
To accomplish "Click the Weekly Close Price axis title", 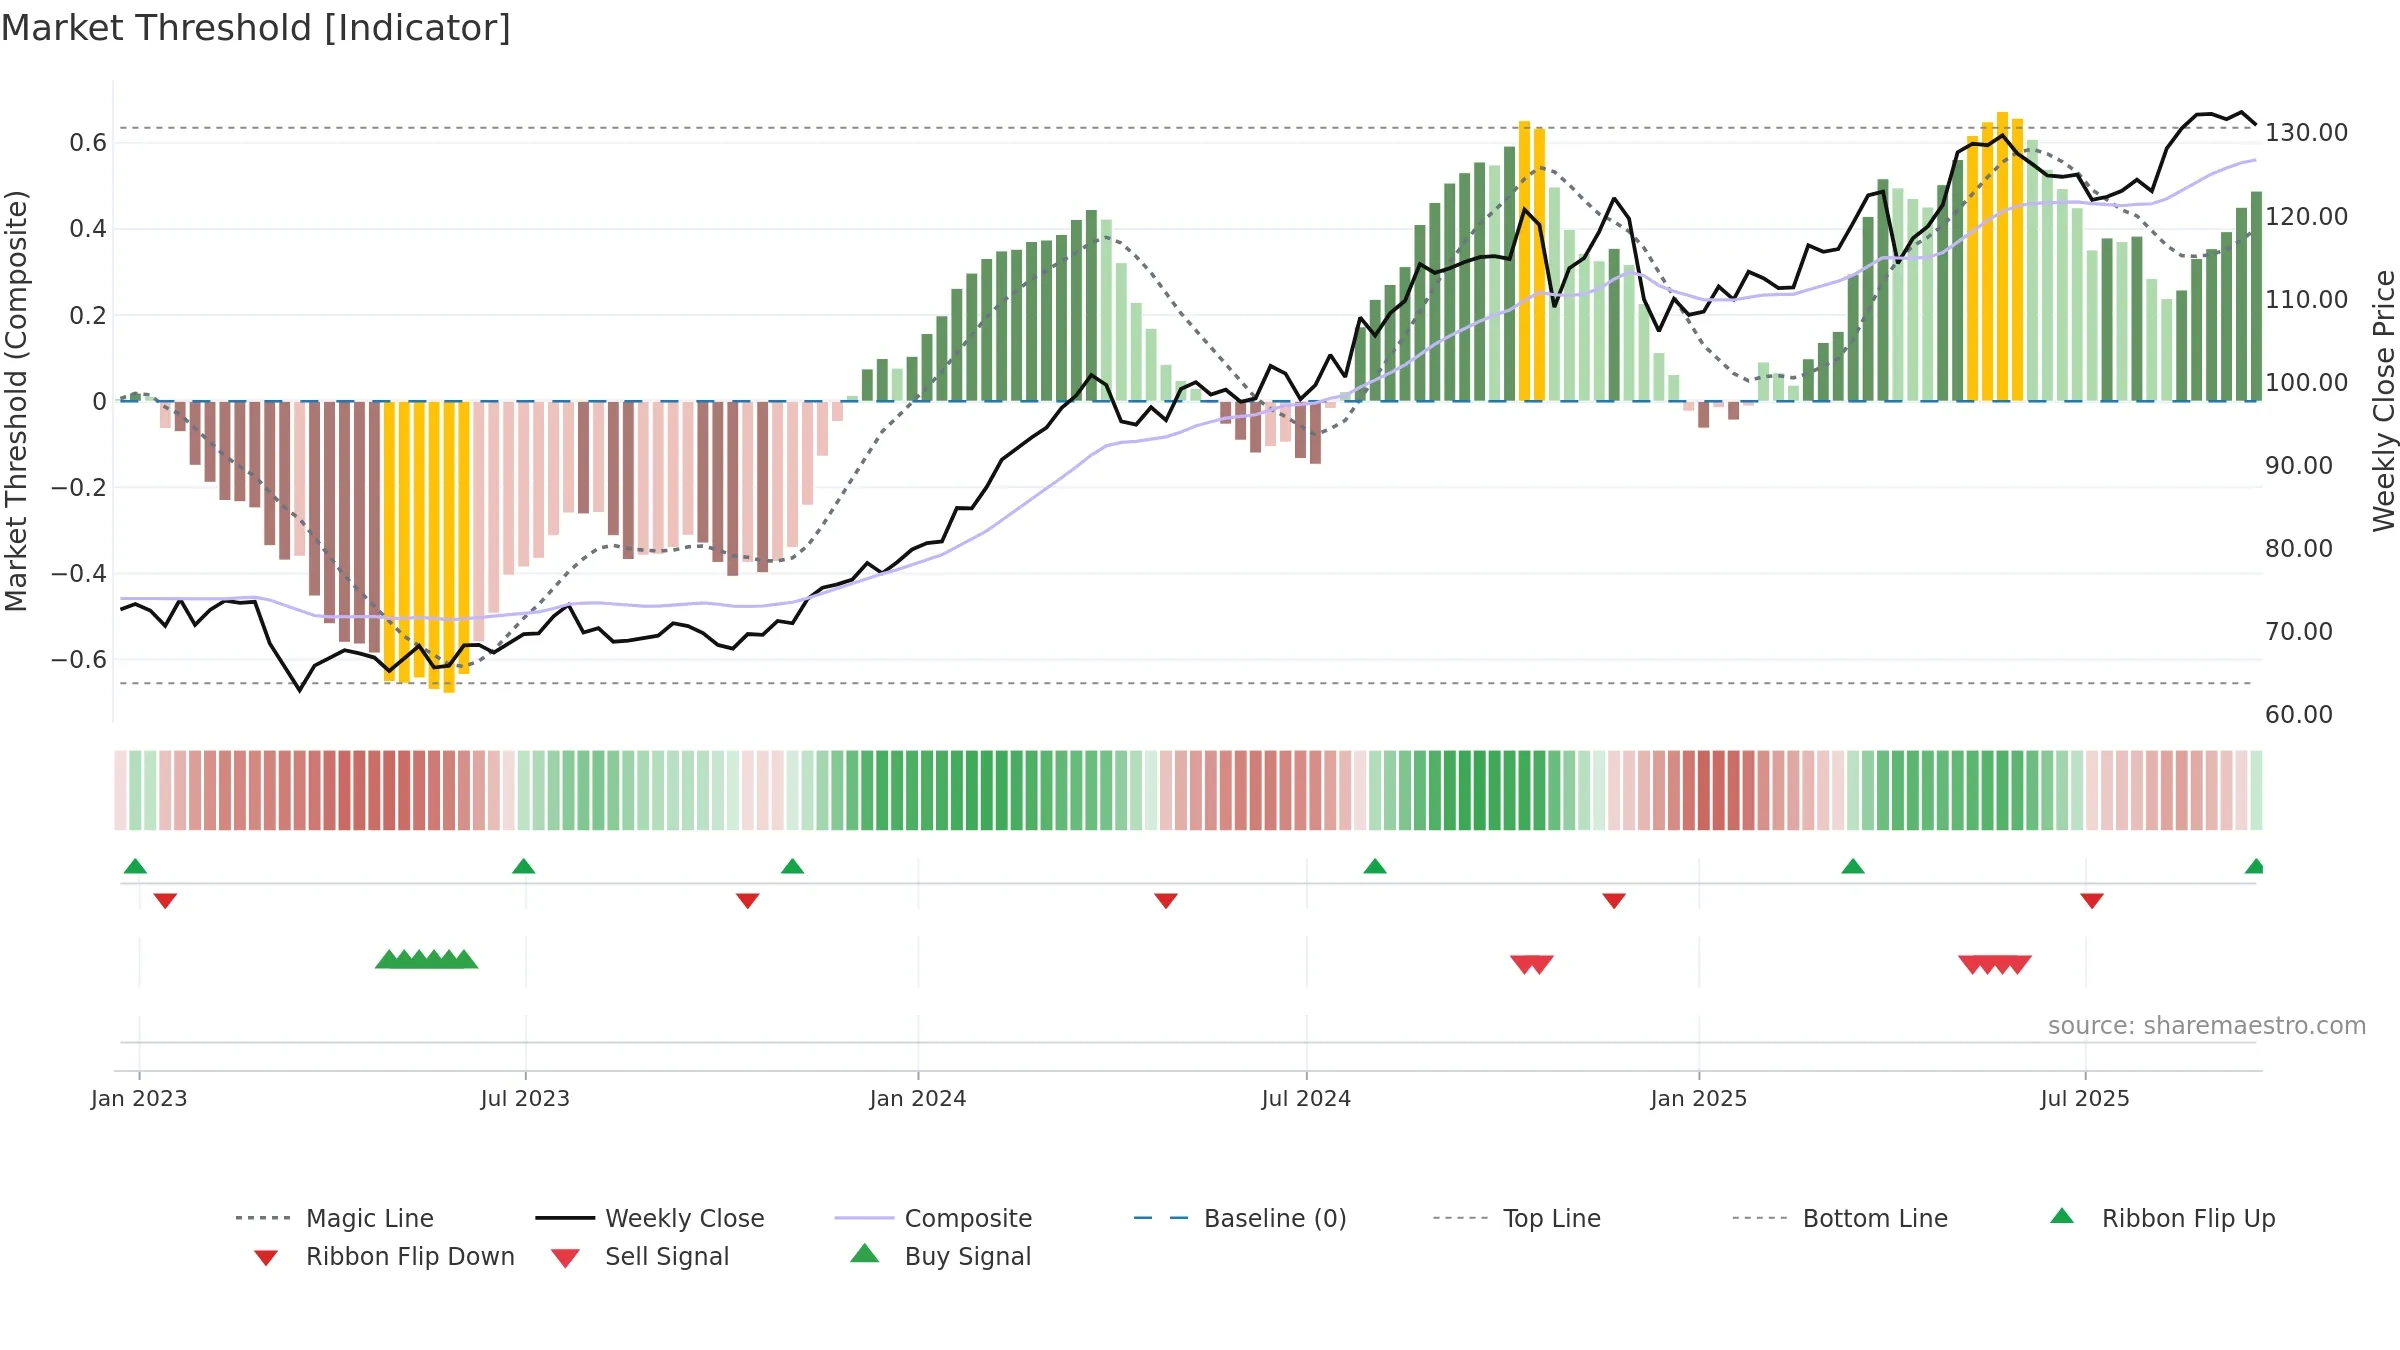I will [x=2384, y=400].
